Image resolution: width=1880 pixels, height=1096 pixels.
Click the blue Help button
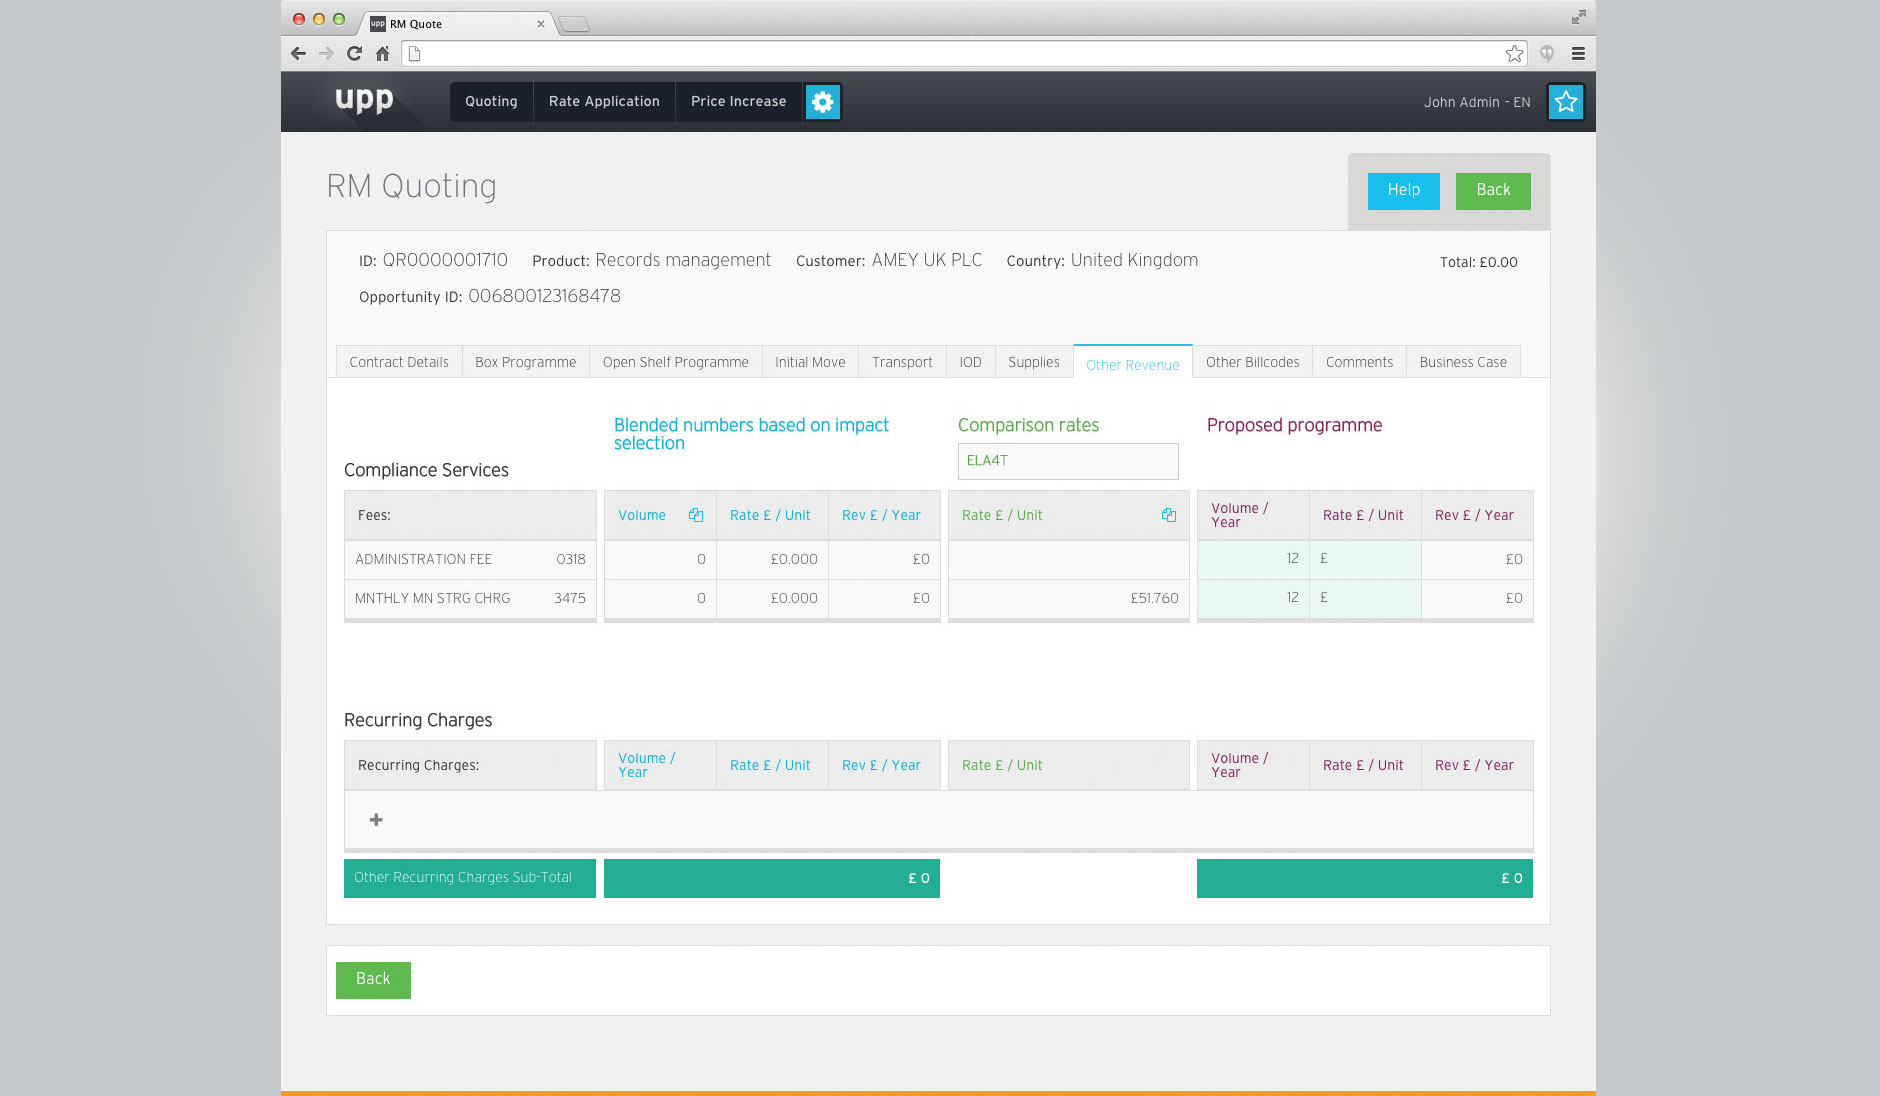coord(1404,191)
